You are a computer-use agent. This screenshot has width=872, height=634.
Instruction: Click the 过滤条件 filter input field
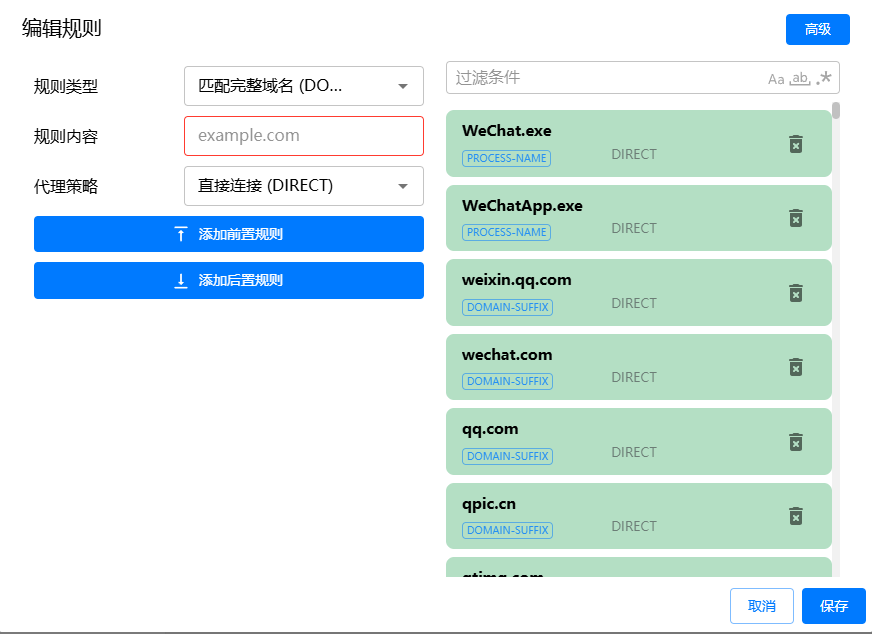tap(600, 78)
